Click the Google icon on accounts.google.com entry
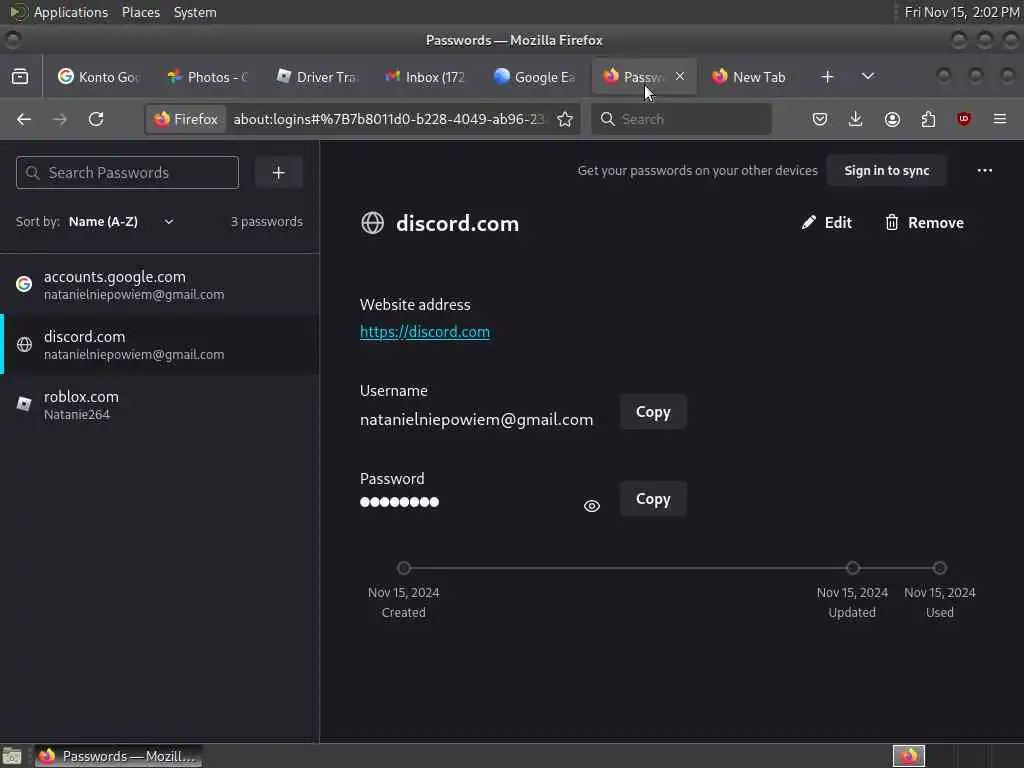 pyautogui.click(x=24, y=284)
